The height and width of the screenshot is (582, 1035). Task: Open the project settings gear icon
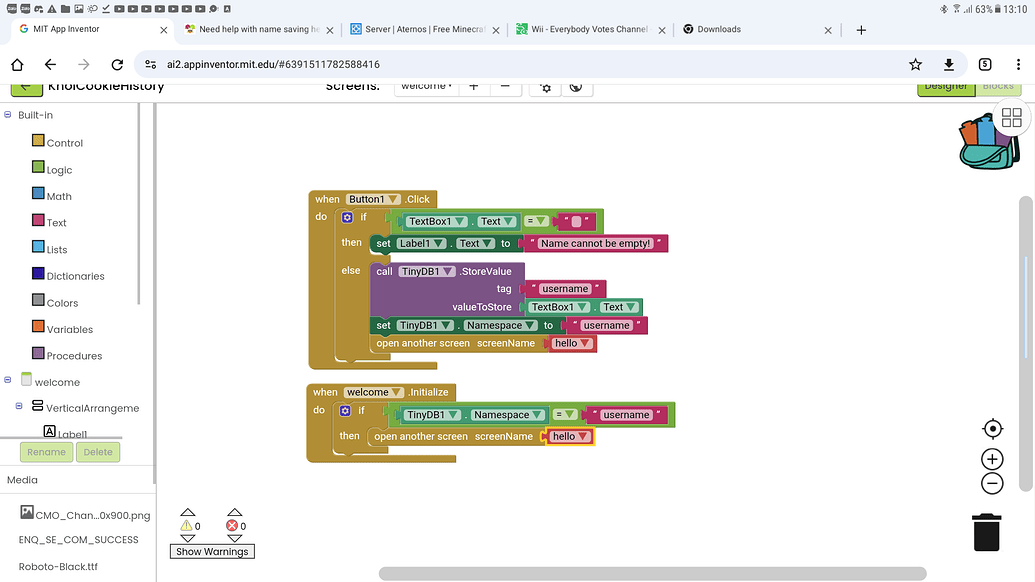(545, 88)
